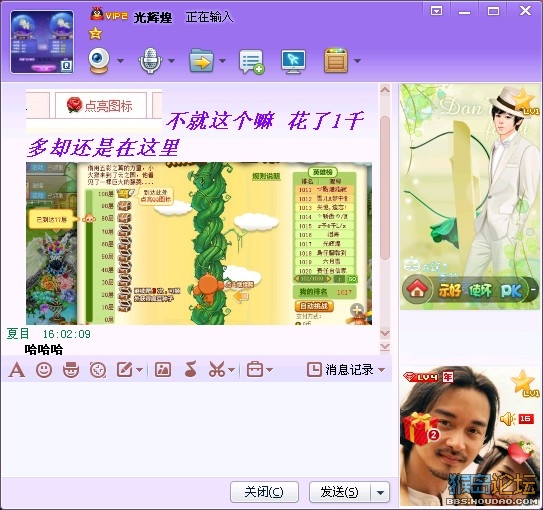Click the chat vertical scrollbar thumb
The image size is (543, 510).
coord(385,188)
